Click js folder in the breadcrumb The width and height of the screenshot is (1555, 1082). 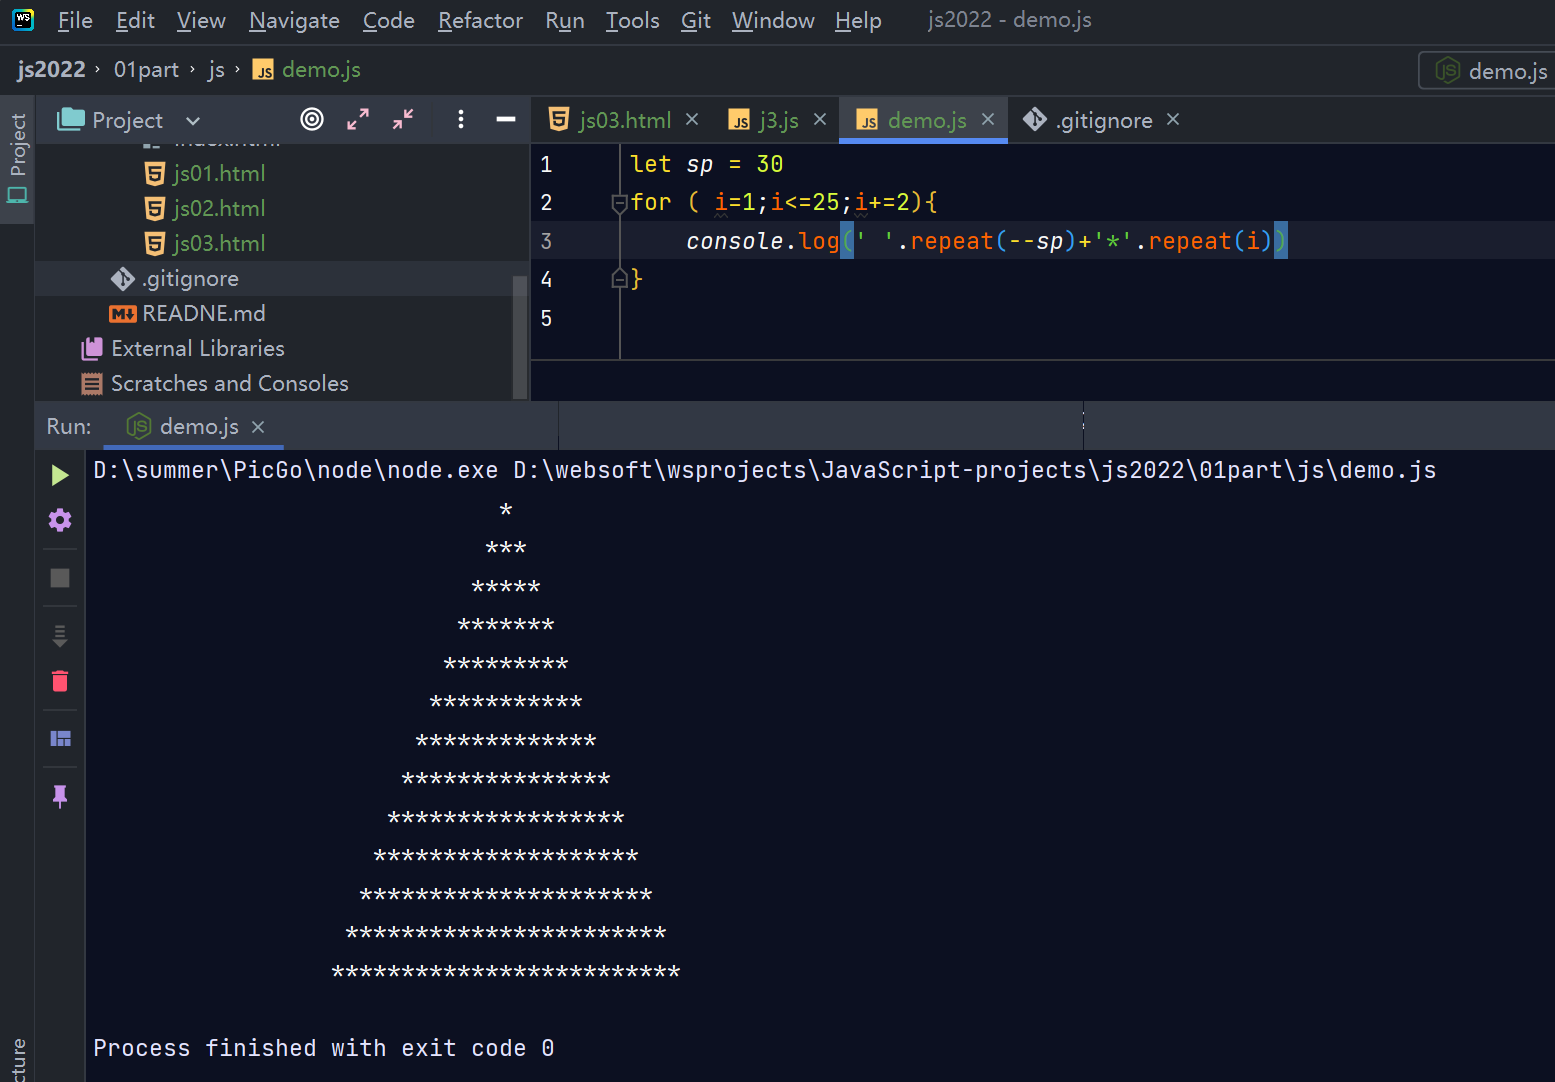click(216, 69)
